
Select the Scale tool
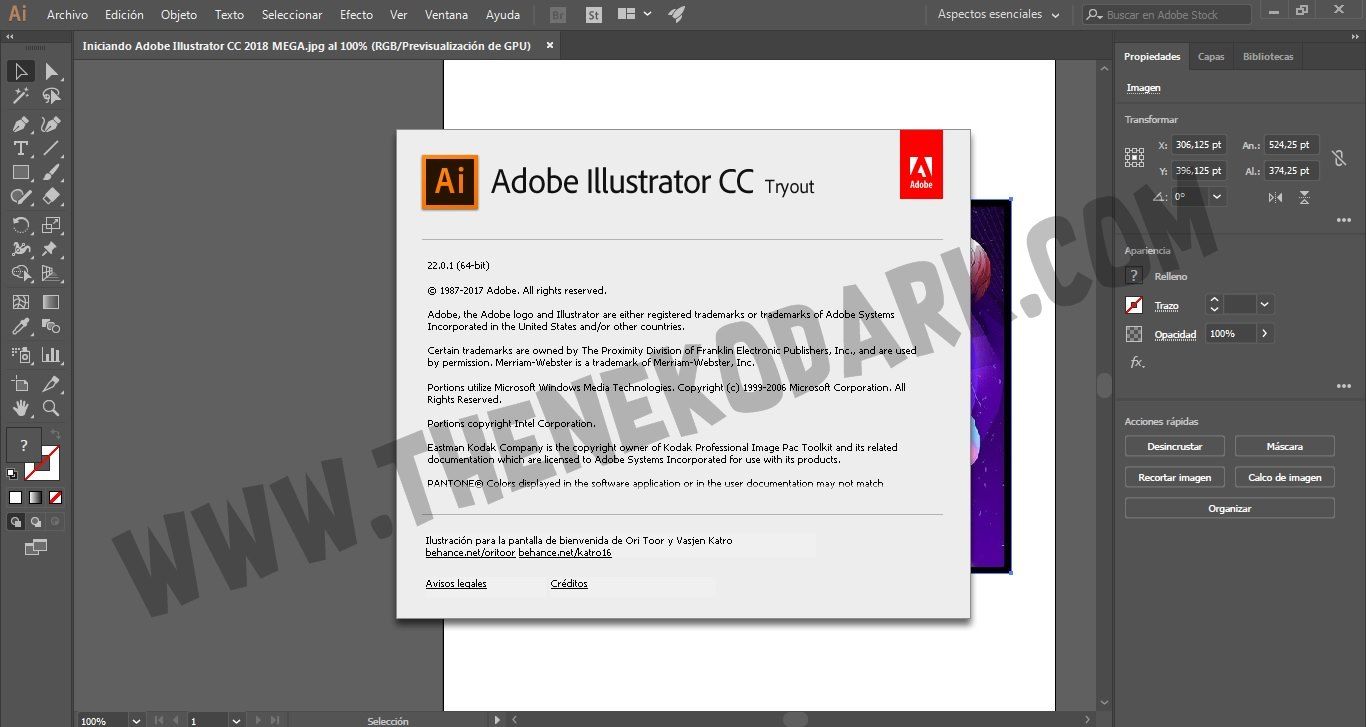pos(51,225)
